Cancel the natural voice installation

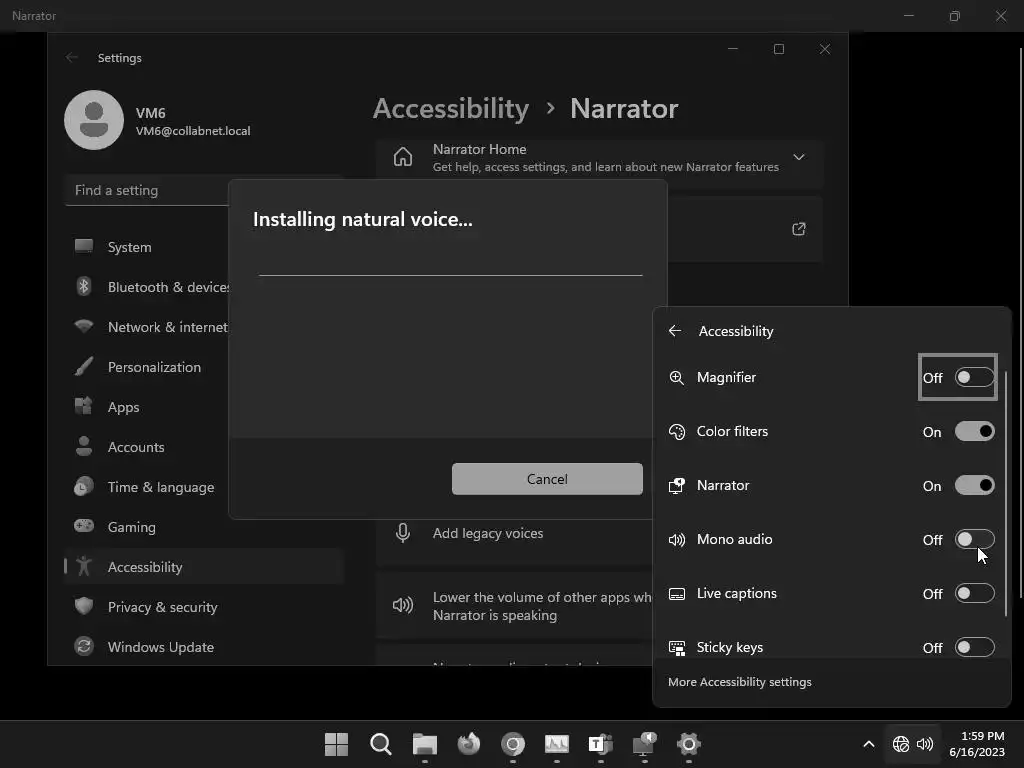pos(547,479)
